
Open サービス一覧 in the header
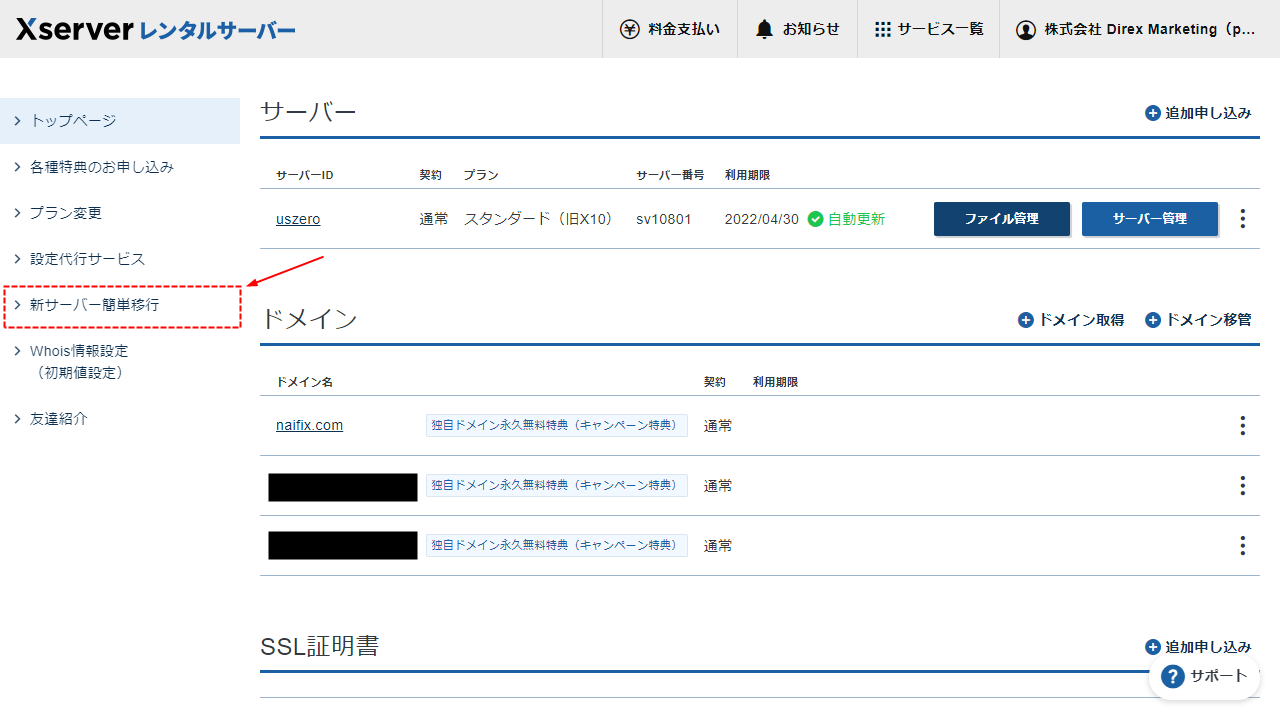928,29
